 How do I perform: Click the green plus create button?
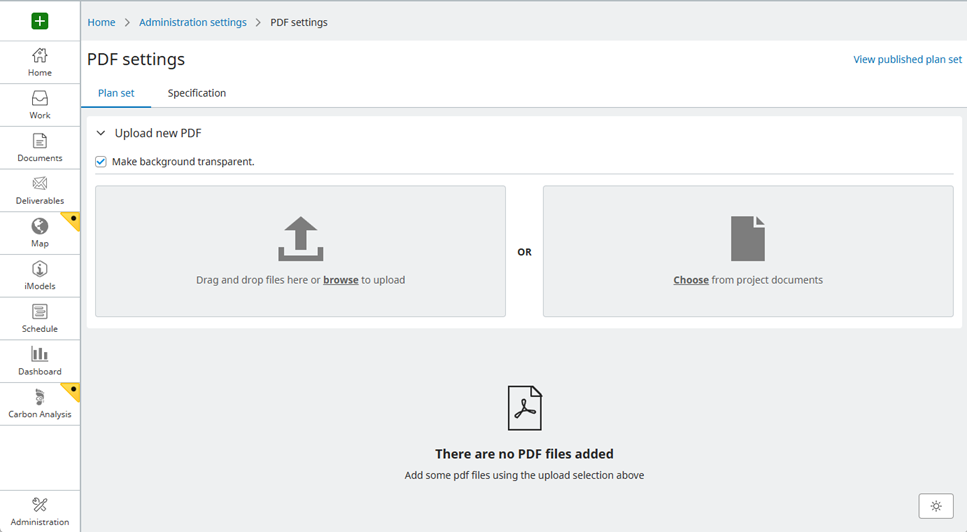40,21
